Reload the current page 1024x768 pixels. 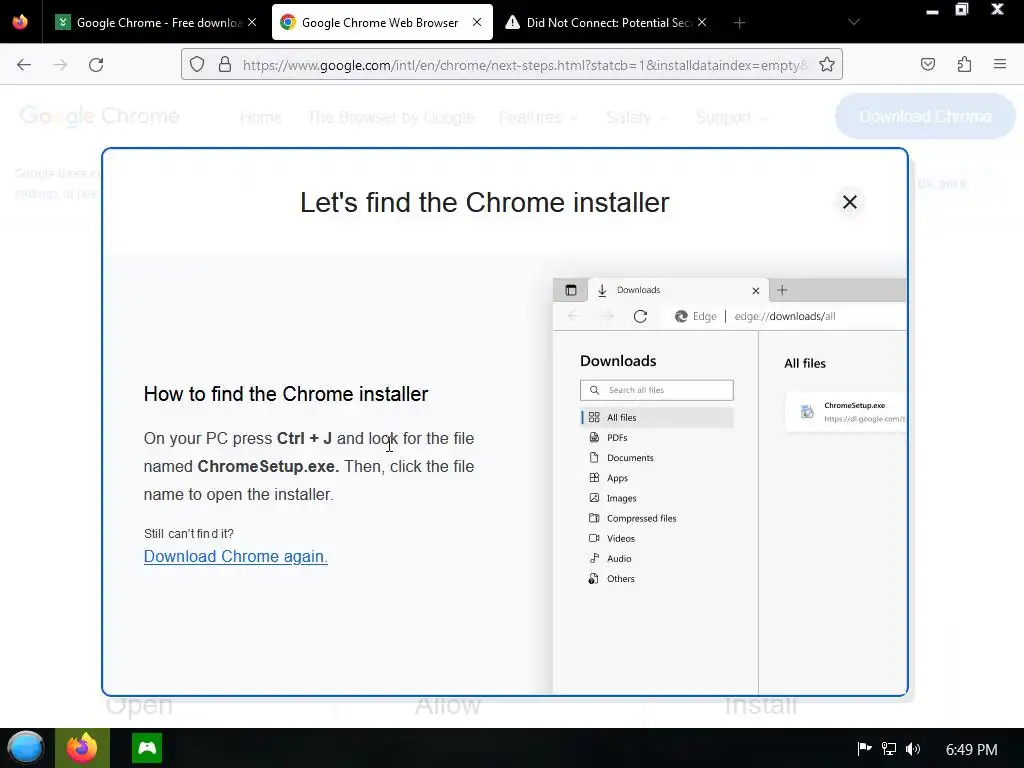pyautogui.click(x=96, y=65)
